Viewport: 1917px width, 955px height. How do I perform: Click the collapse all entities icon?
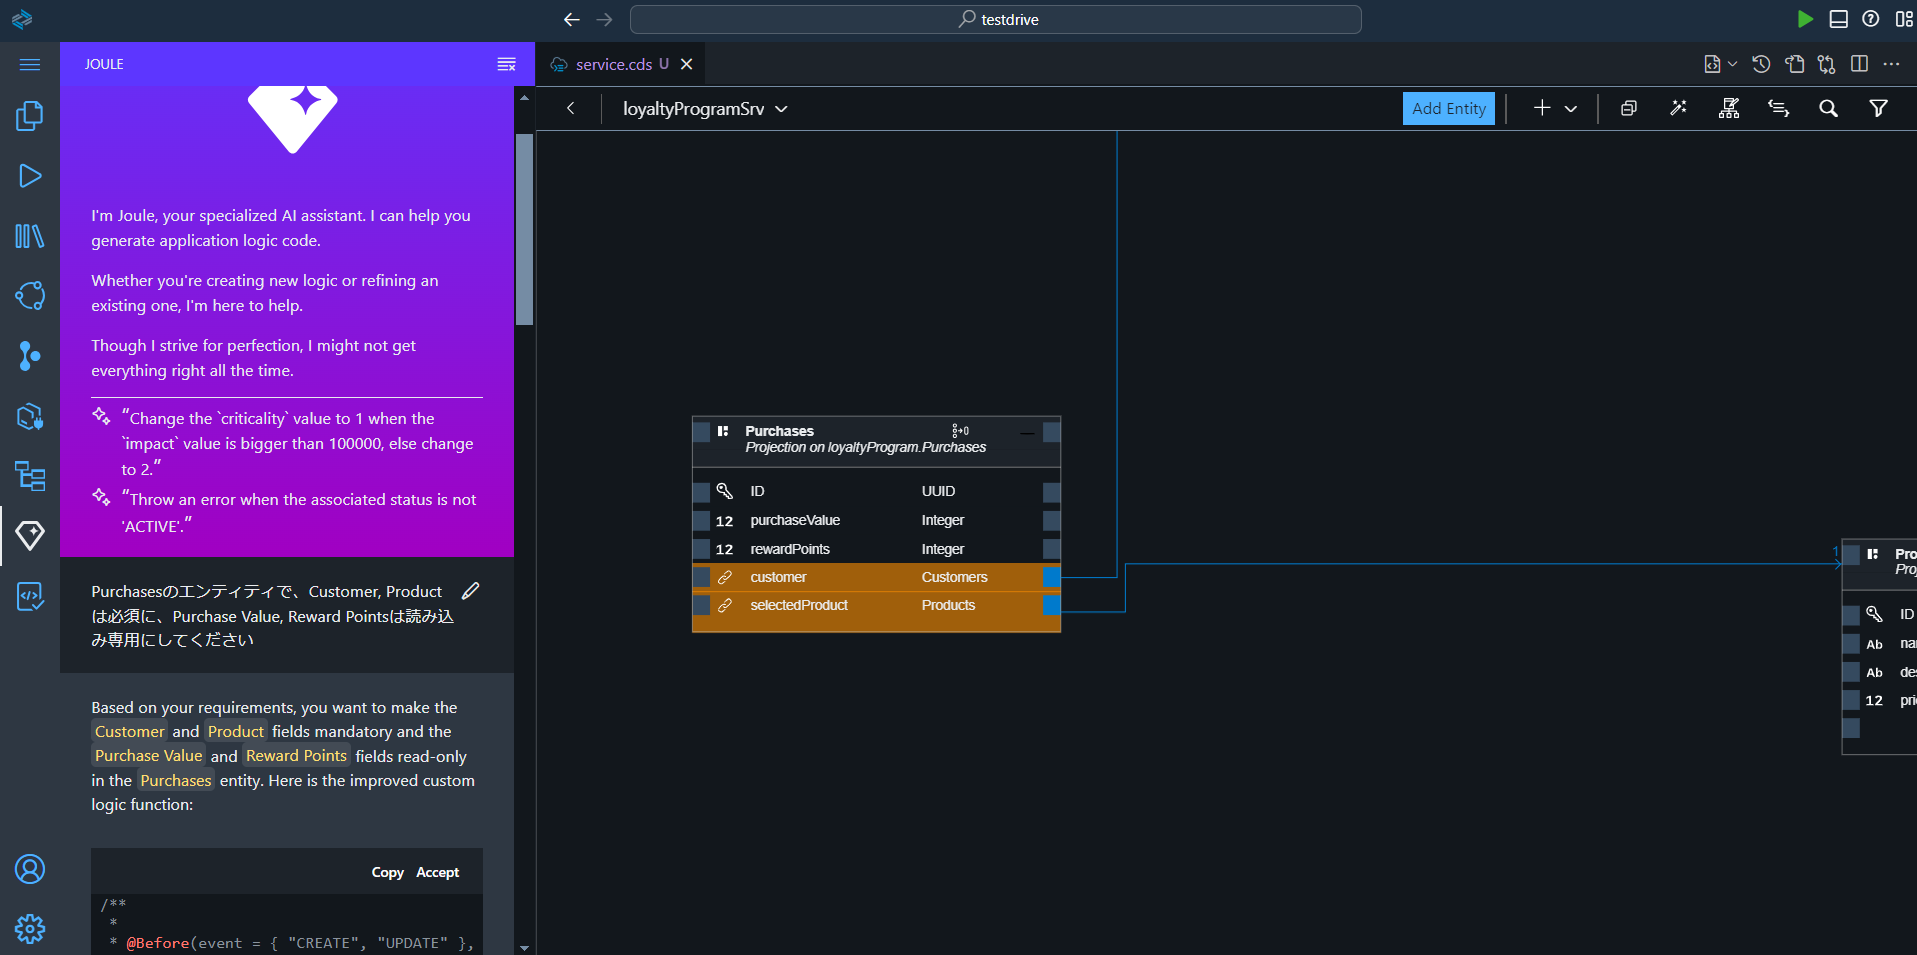1629,108
